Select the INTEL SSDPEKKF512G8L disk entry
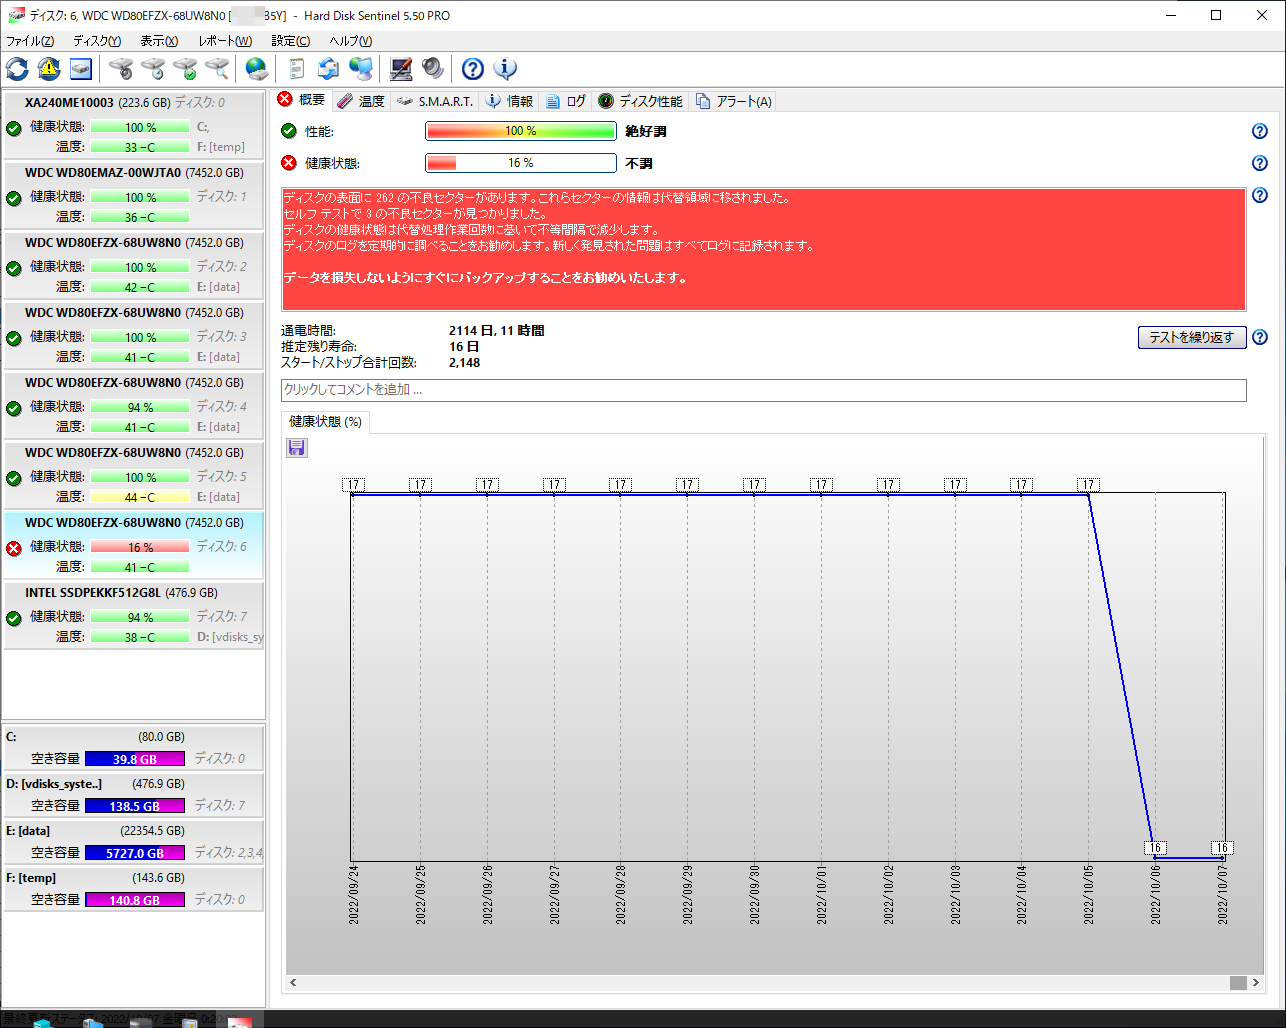The image size is (1286, 1028). click(x=134, y=615)
